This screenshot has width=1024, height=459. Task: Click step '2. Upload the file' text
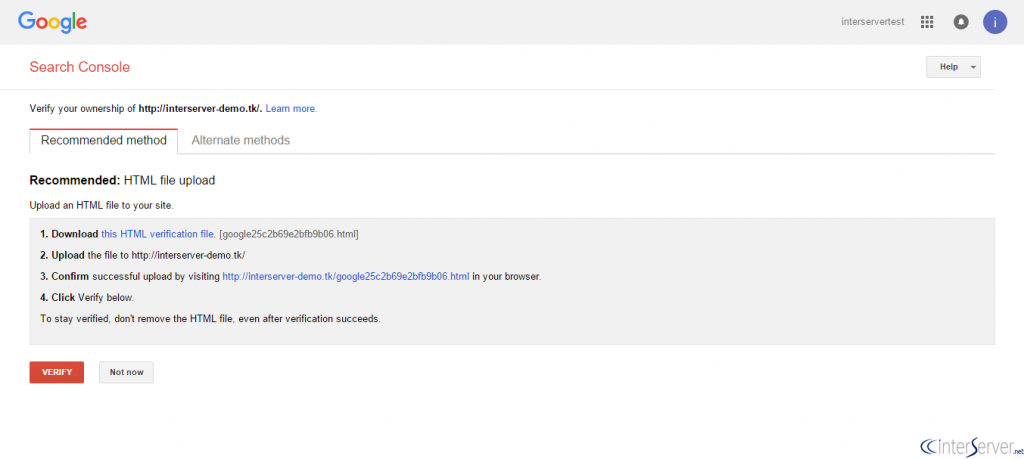click(142, 255)
